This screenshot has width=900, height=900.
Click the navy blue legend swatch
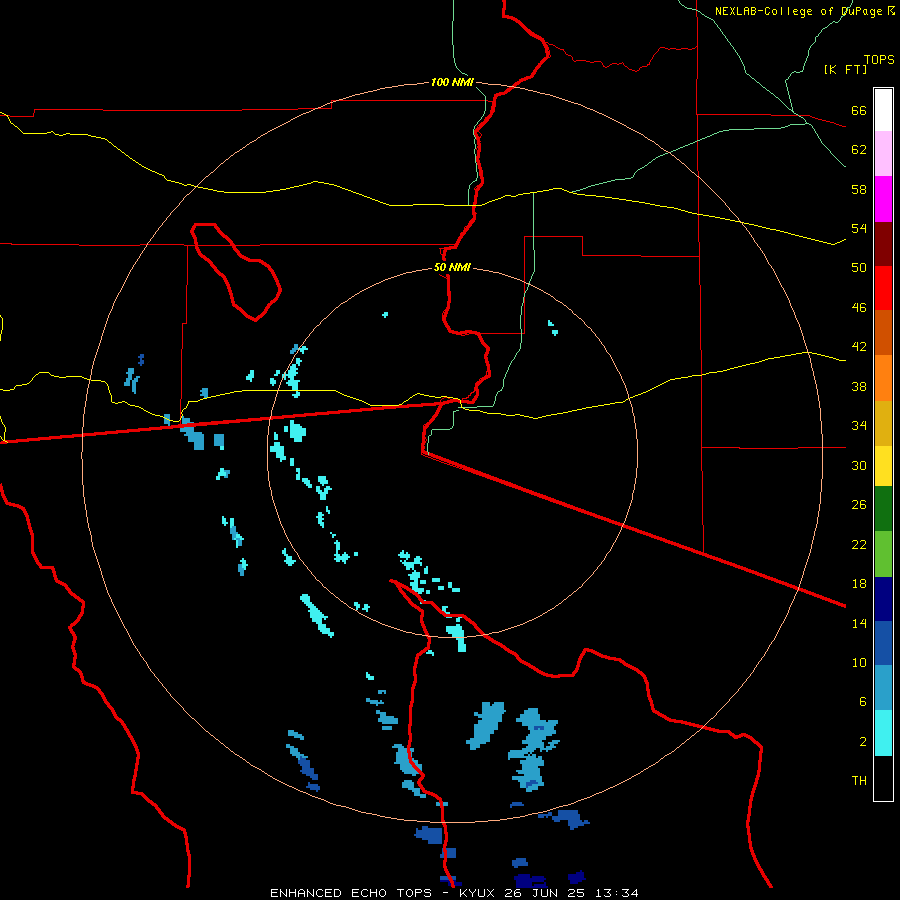[x=883, y=599]
